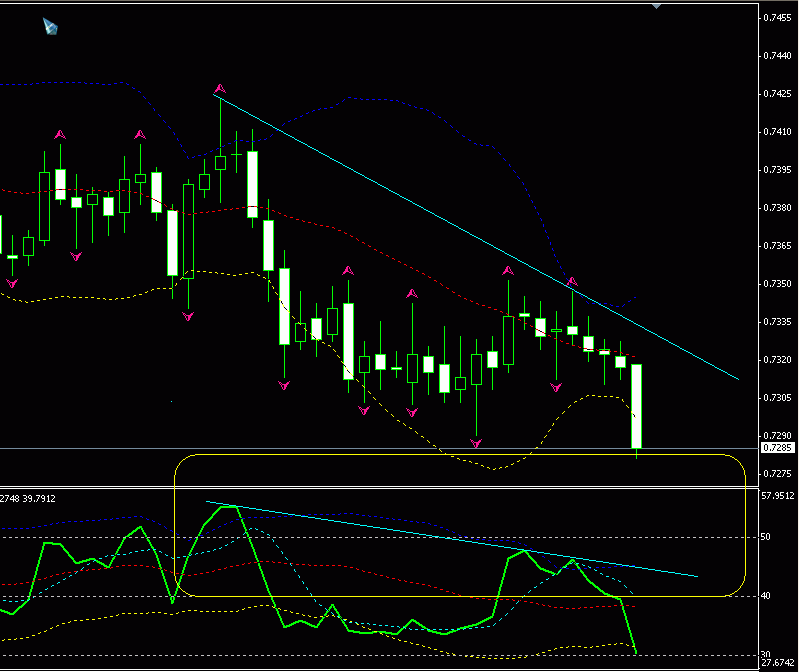This screenshot has height=672, width=800.
Task: Select the current price label 0.7285
Action: [778, 448]
